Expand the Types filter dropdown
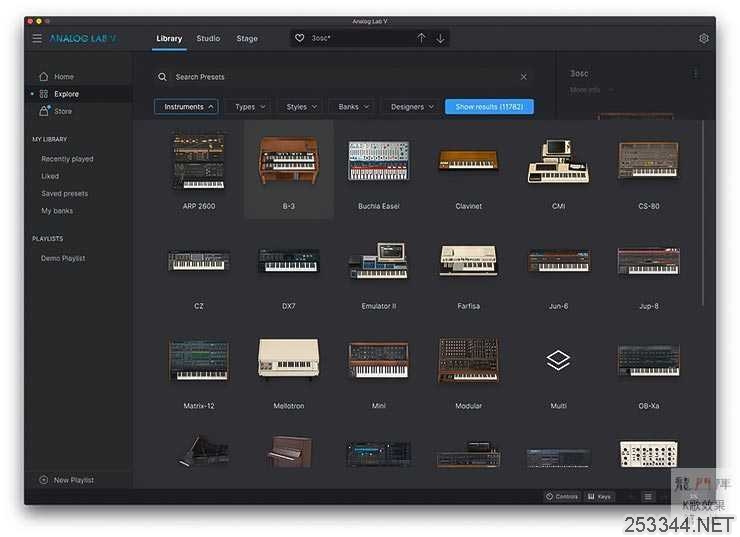This screenshot has height=537, width=740. [249, 107]
